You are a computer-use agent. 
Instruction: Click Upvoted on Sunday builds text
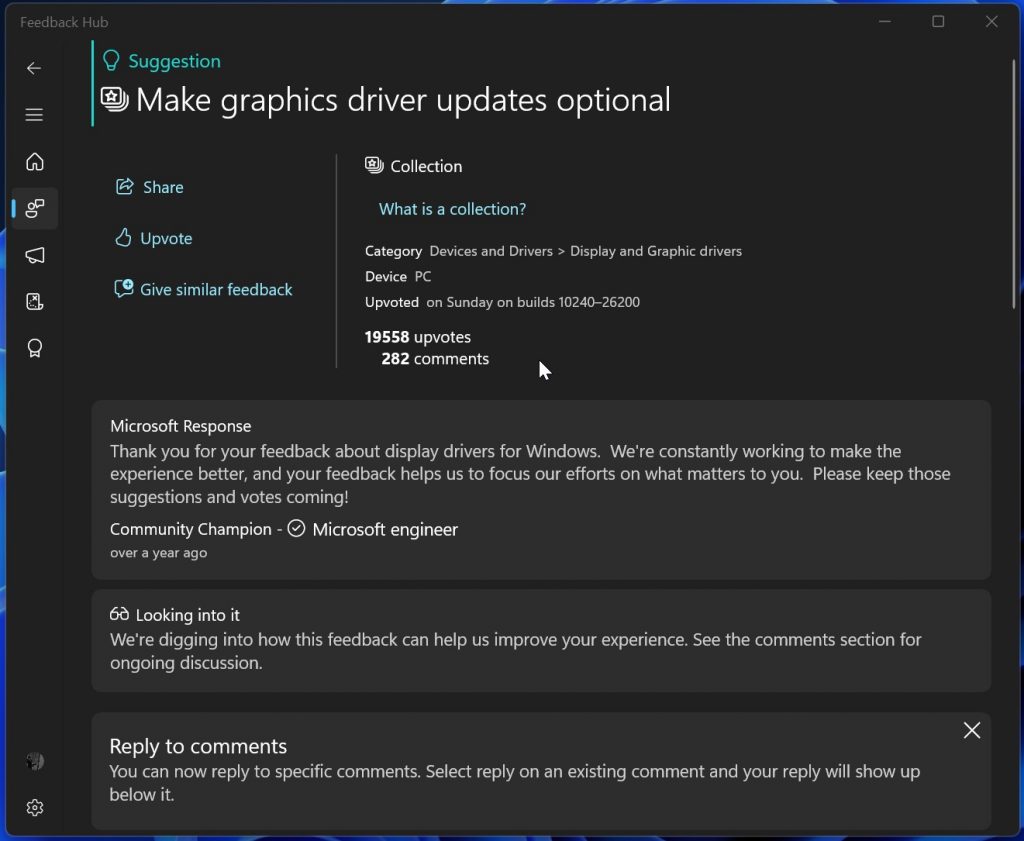coord(502,302)
